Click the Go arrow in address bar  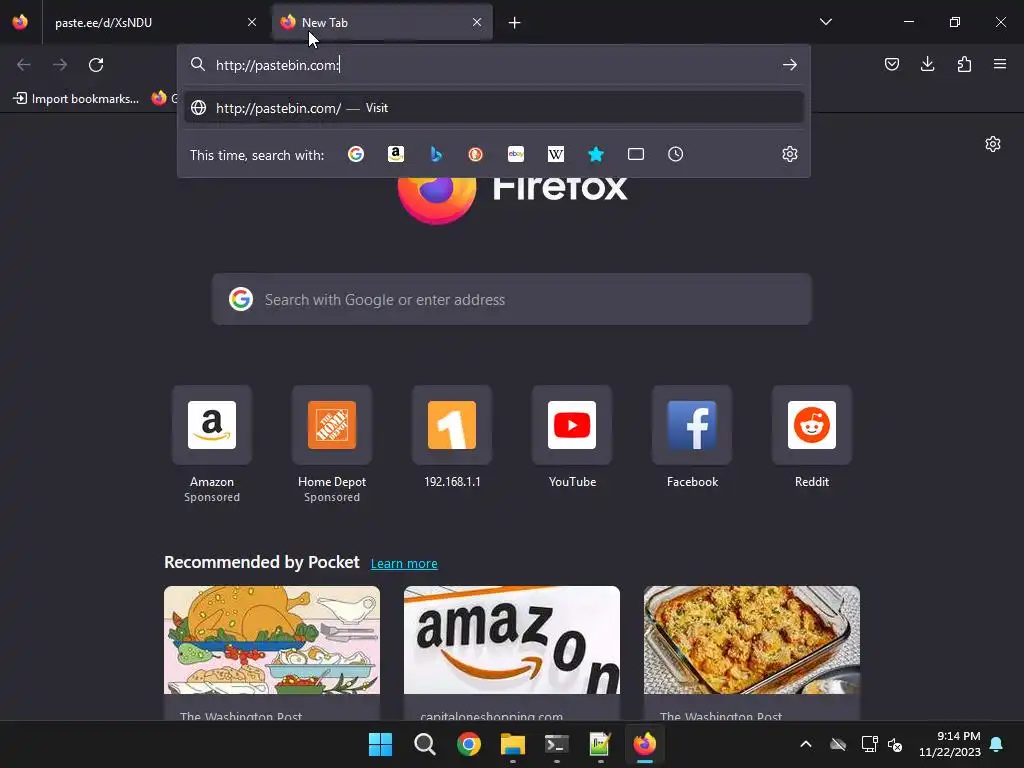pyautogui.click(x=790, y=65)
